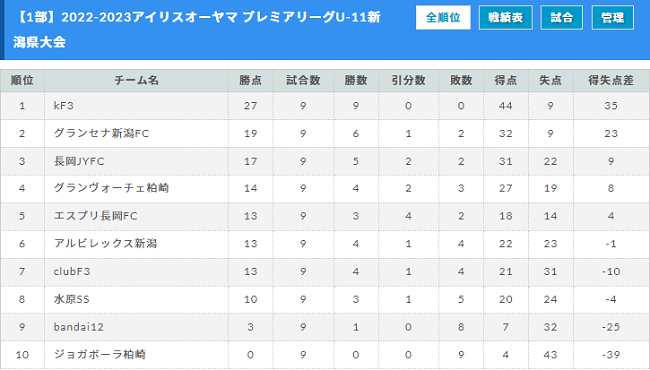Screen dimensions: 650x370
Task: Open the 試合 tab
Action: (x=562, y=17)
